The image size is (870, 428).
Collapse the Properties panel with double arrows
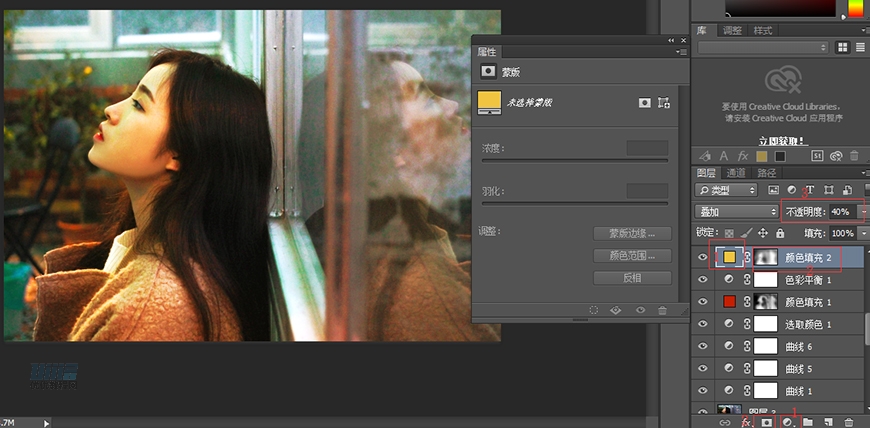(671, 40)
